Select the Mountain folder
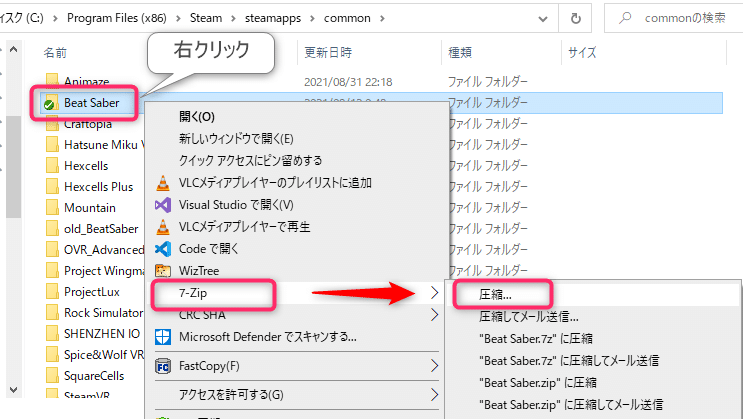This screenshot has height=419, width=743. coord(90,208)
